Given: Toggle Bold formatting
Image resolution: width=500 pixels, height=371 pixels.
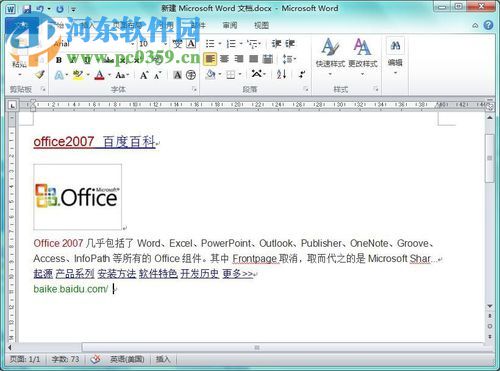Looking at the screenshot, I should pos(59,60).
